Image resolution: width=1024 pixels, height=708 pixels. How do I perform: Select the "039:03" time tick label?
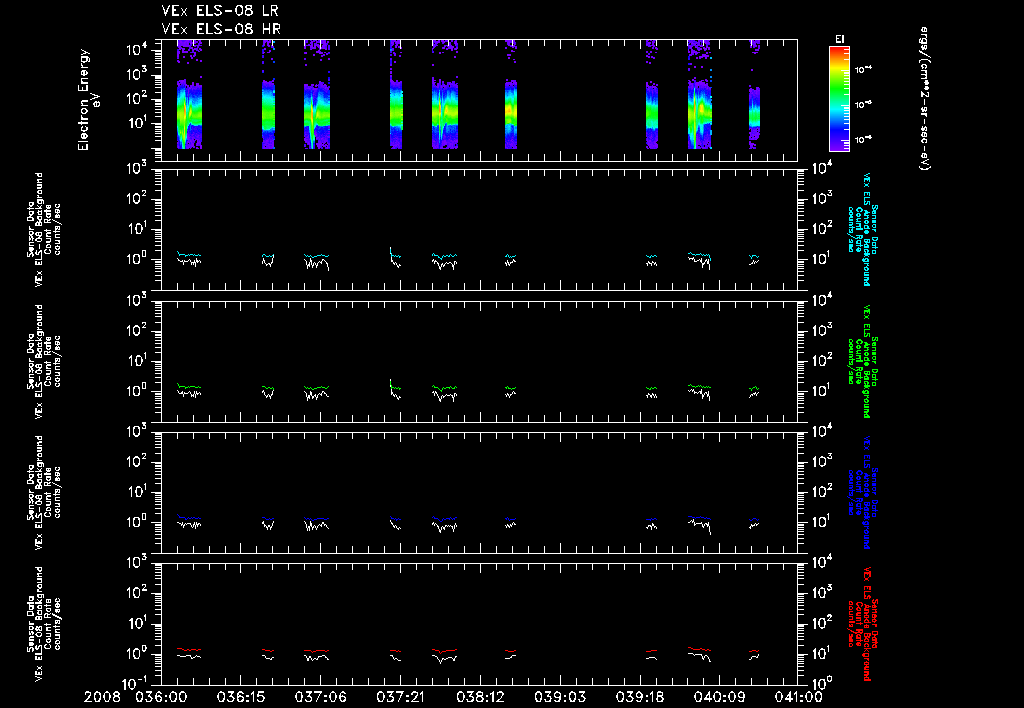pyautogui.click(x=559, y=697)
